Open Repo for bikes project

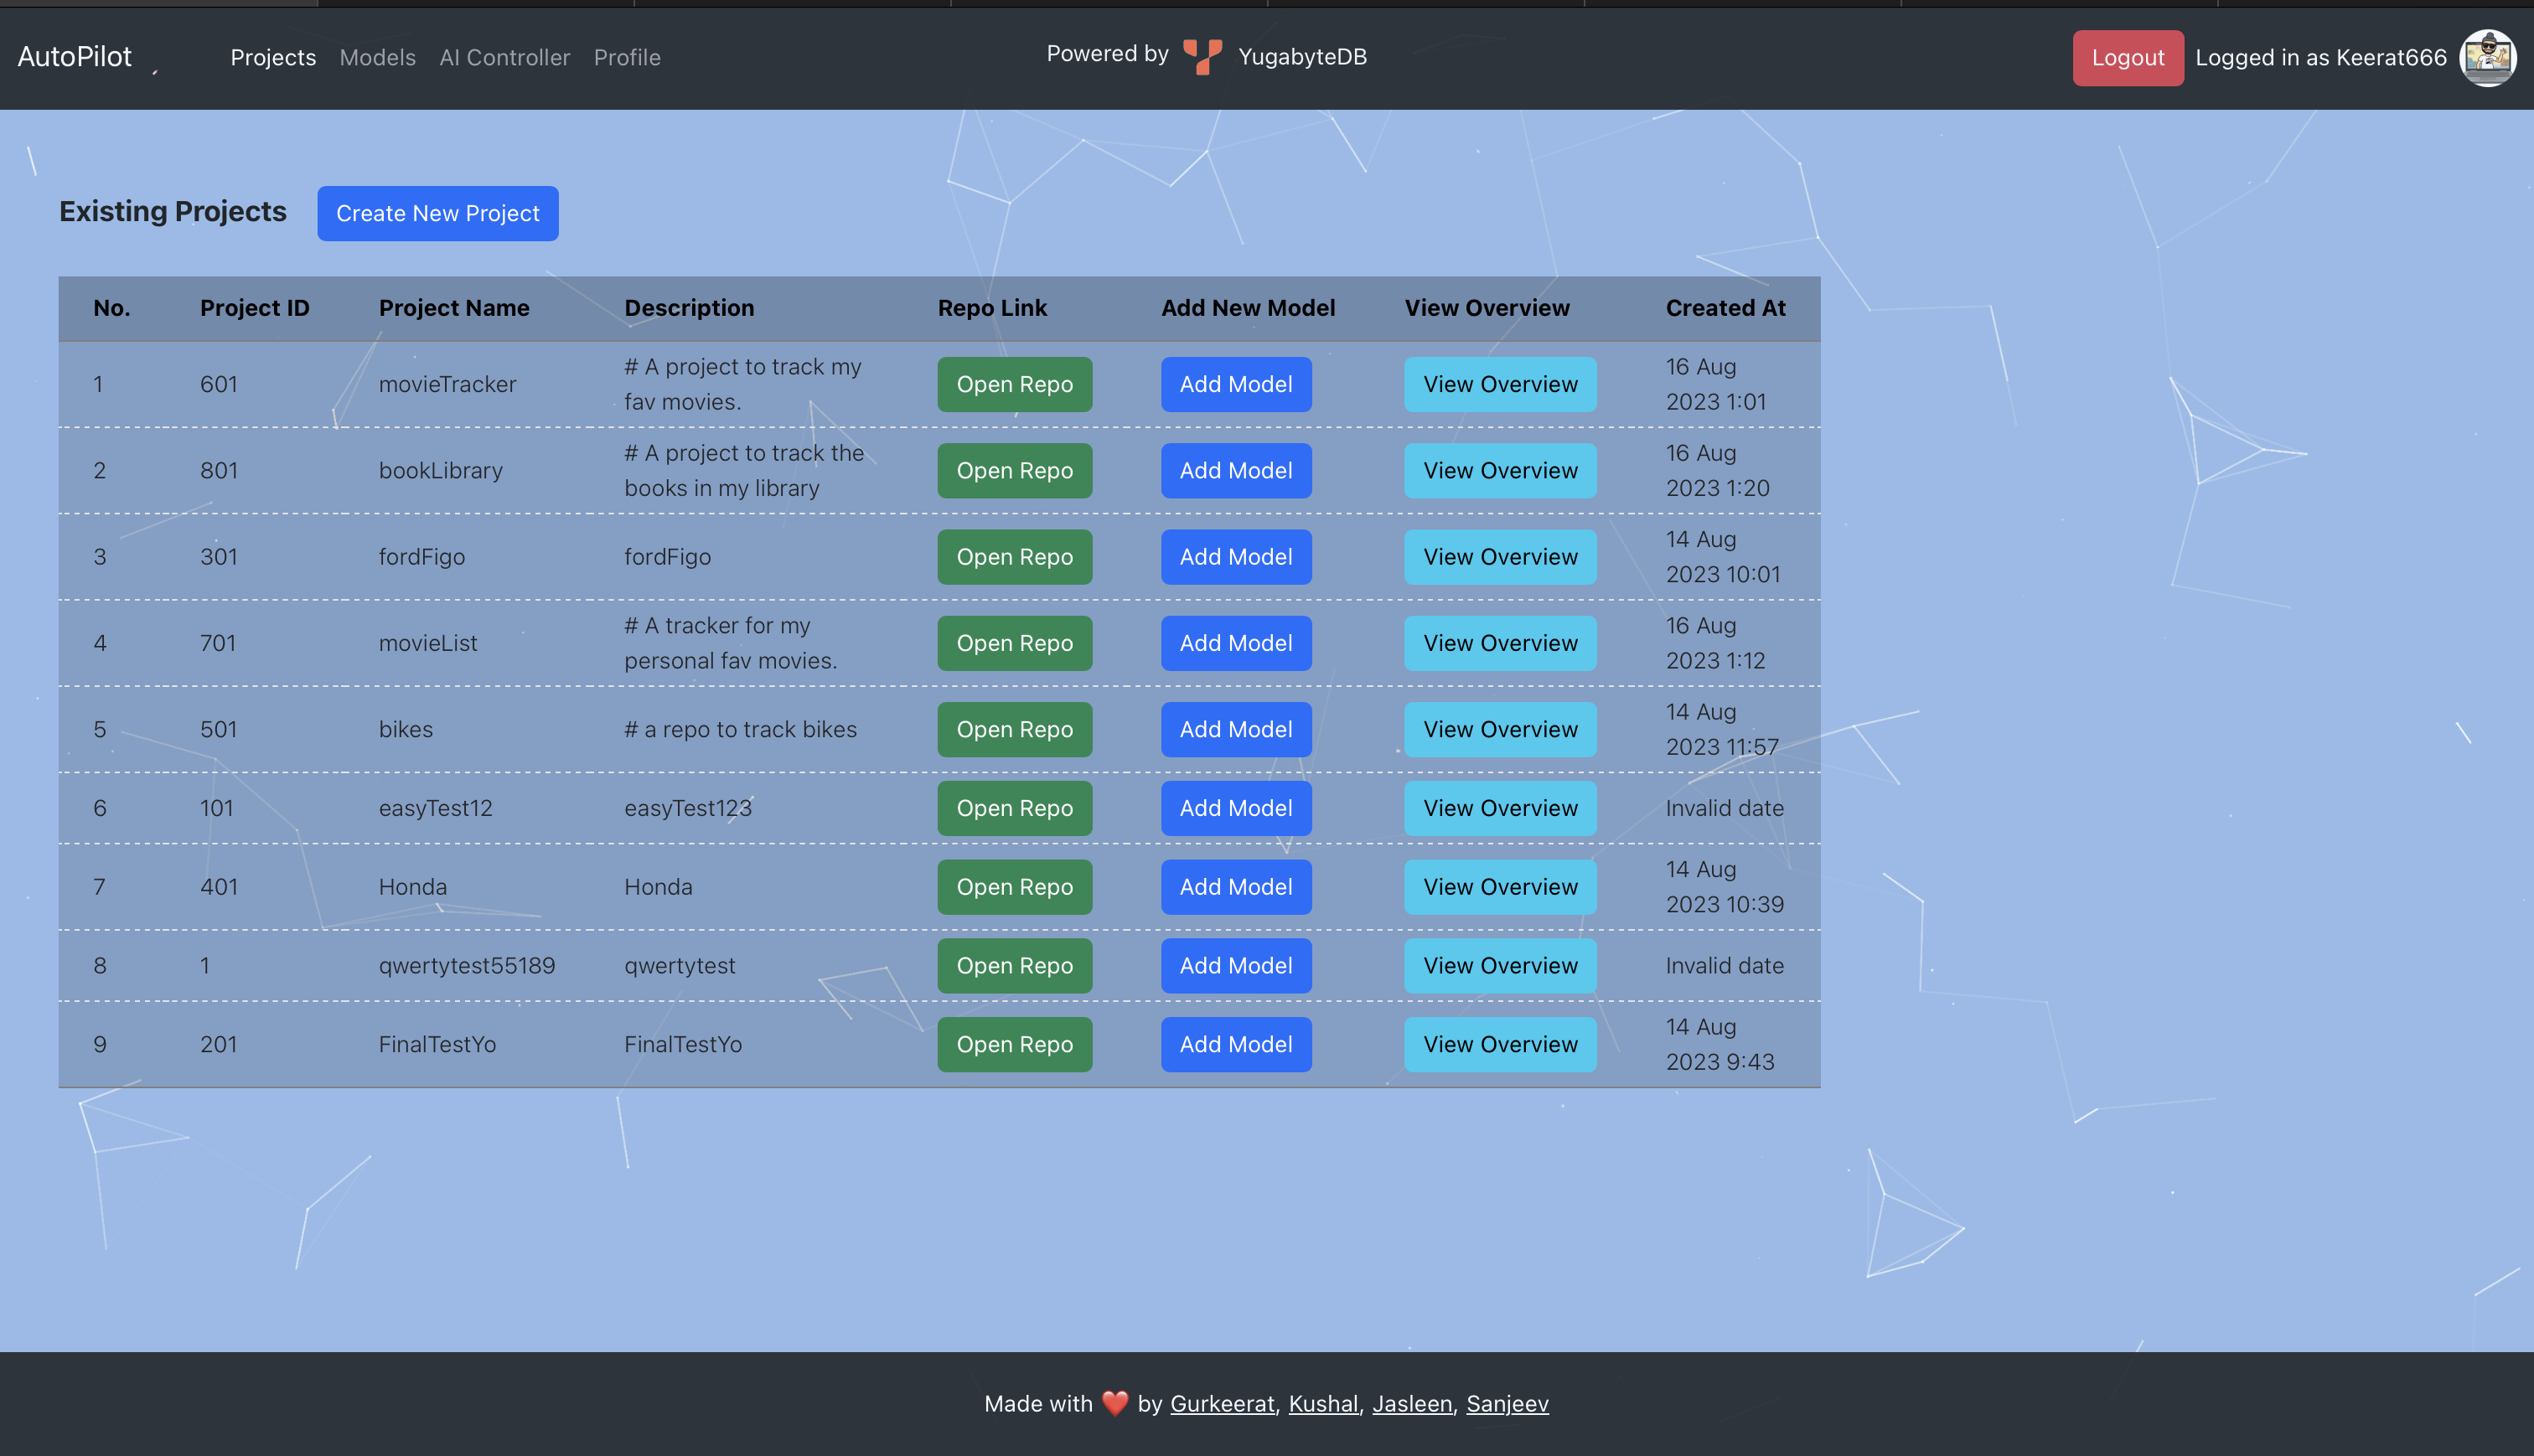click(x=1014, y=729)
